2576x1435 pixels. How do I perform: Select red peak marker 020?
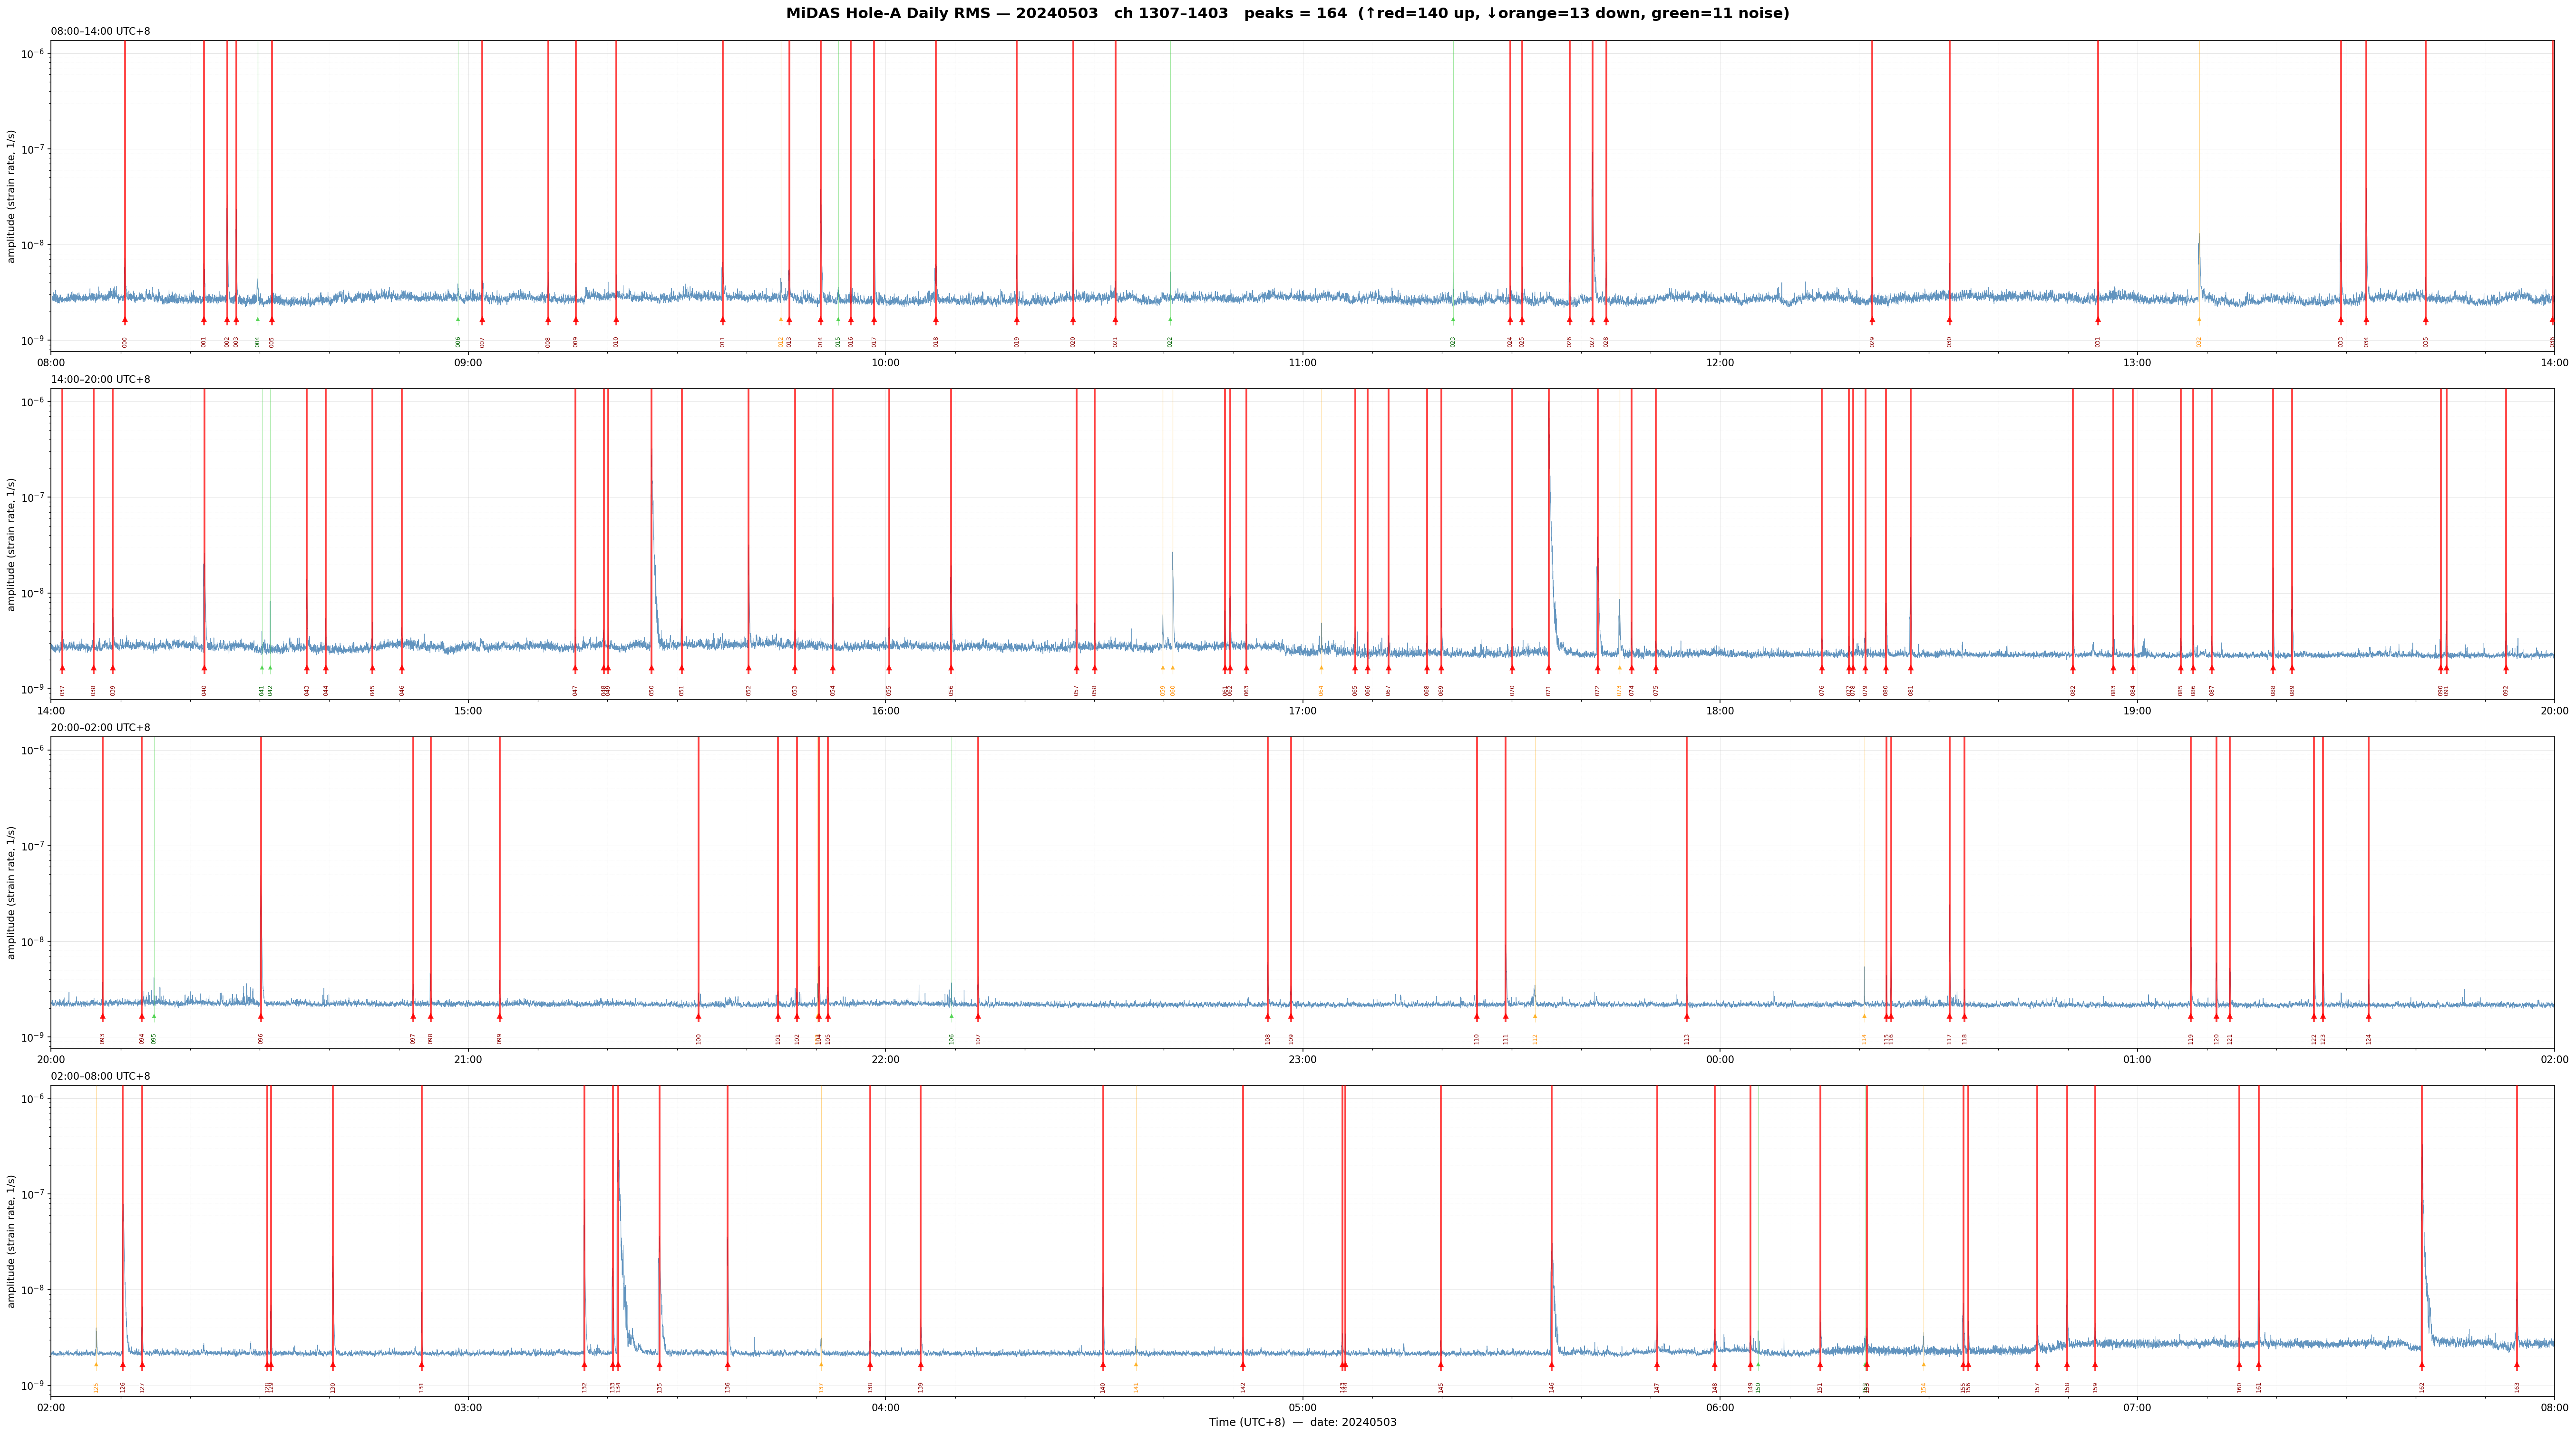1073,320
